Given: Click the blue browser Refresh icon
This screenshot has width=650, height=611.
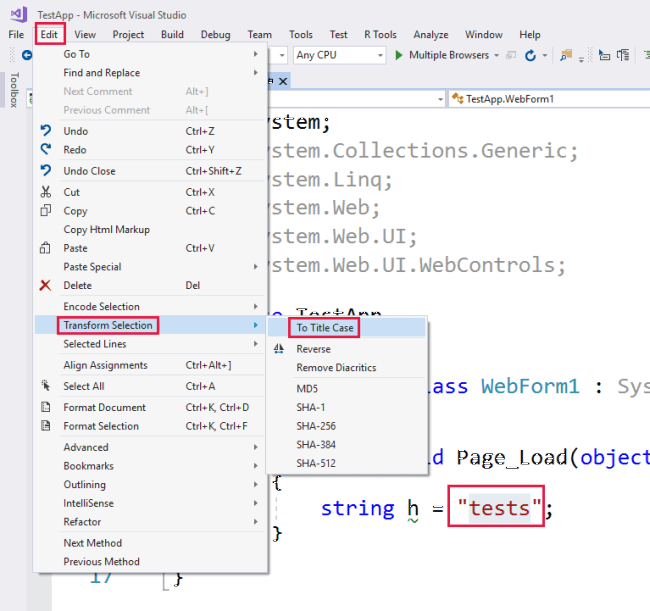Looking at the screenshot, I should [530, 55].
